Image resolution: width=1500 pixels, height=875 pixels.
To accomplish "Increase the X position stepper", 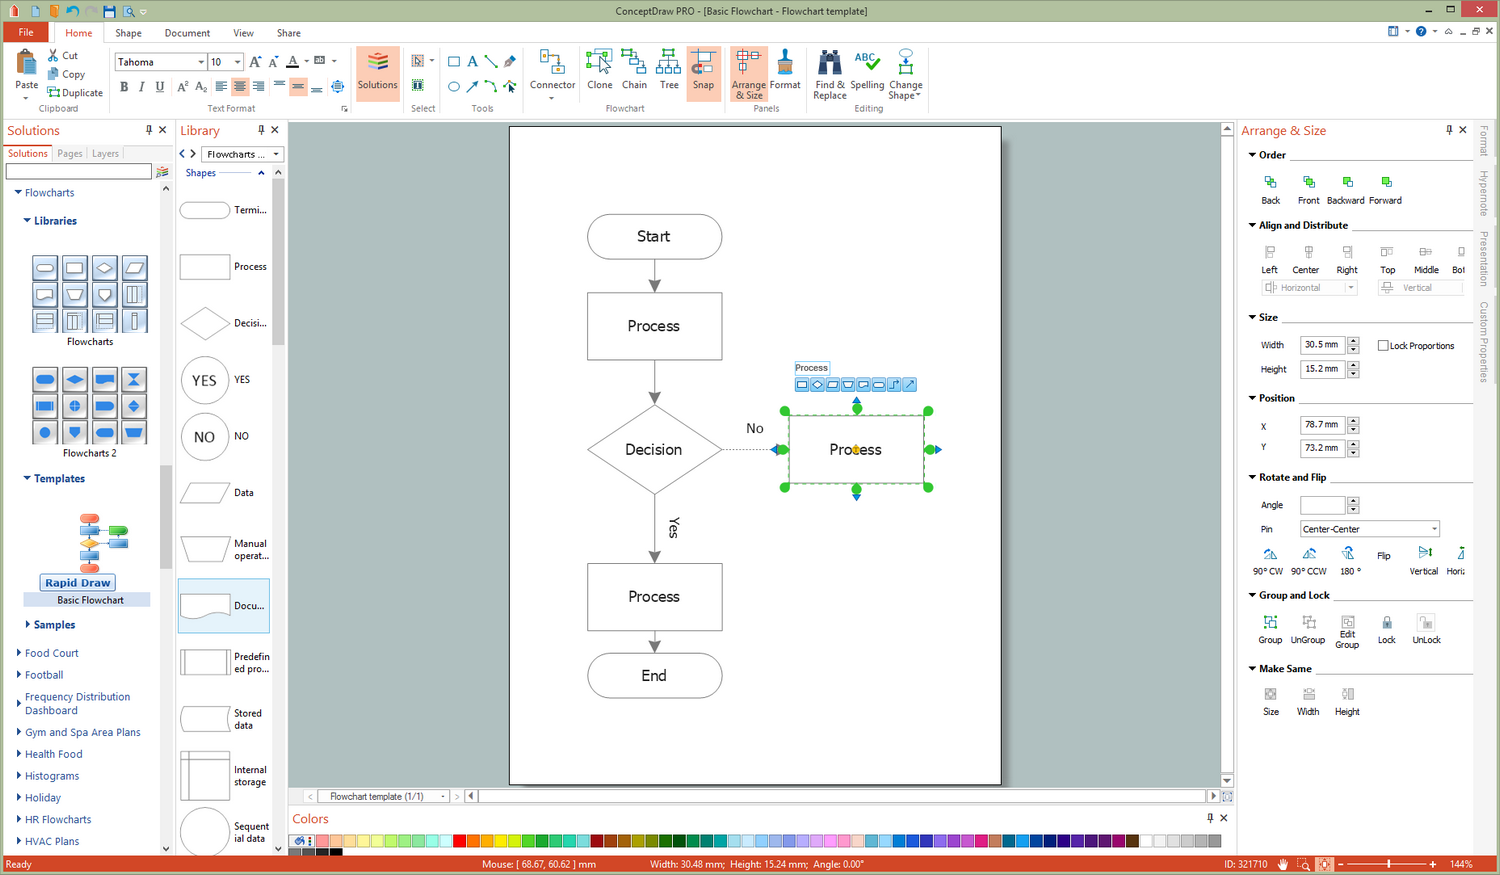I will pyautogui.click(x=1353, y=421).
